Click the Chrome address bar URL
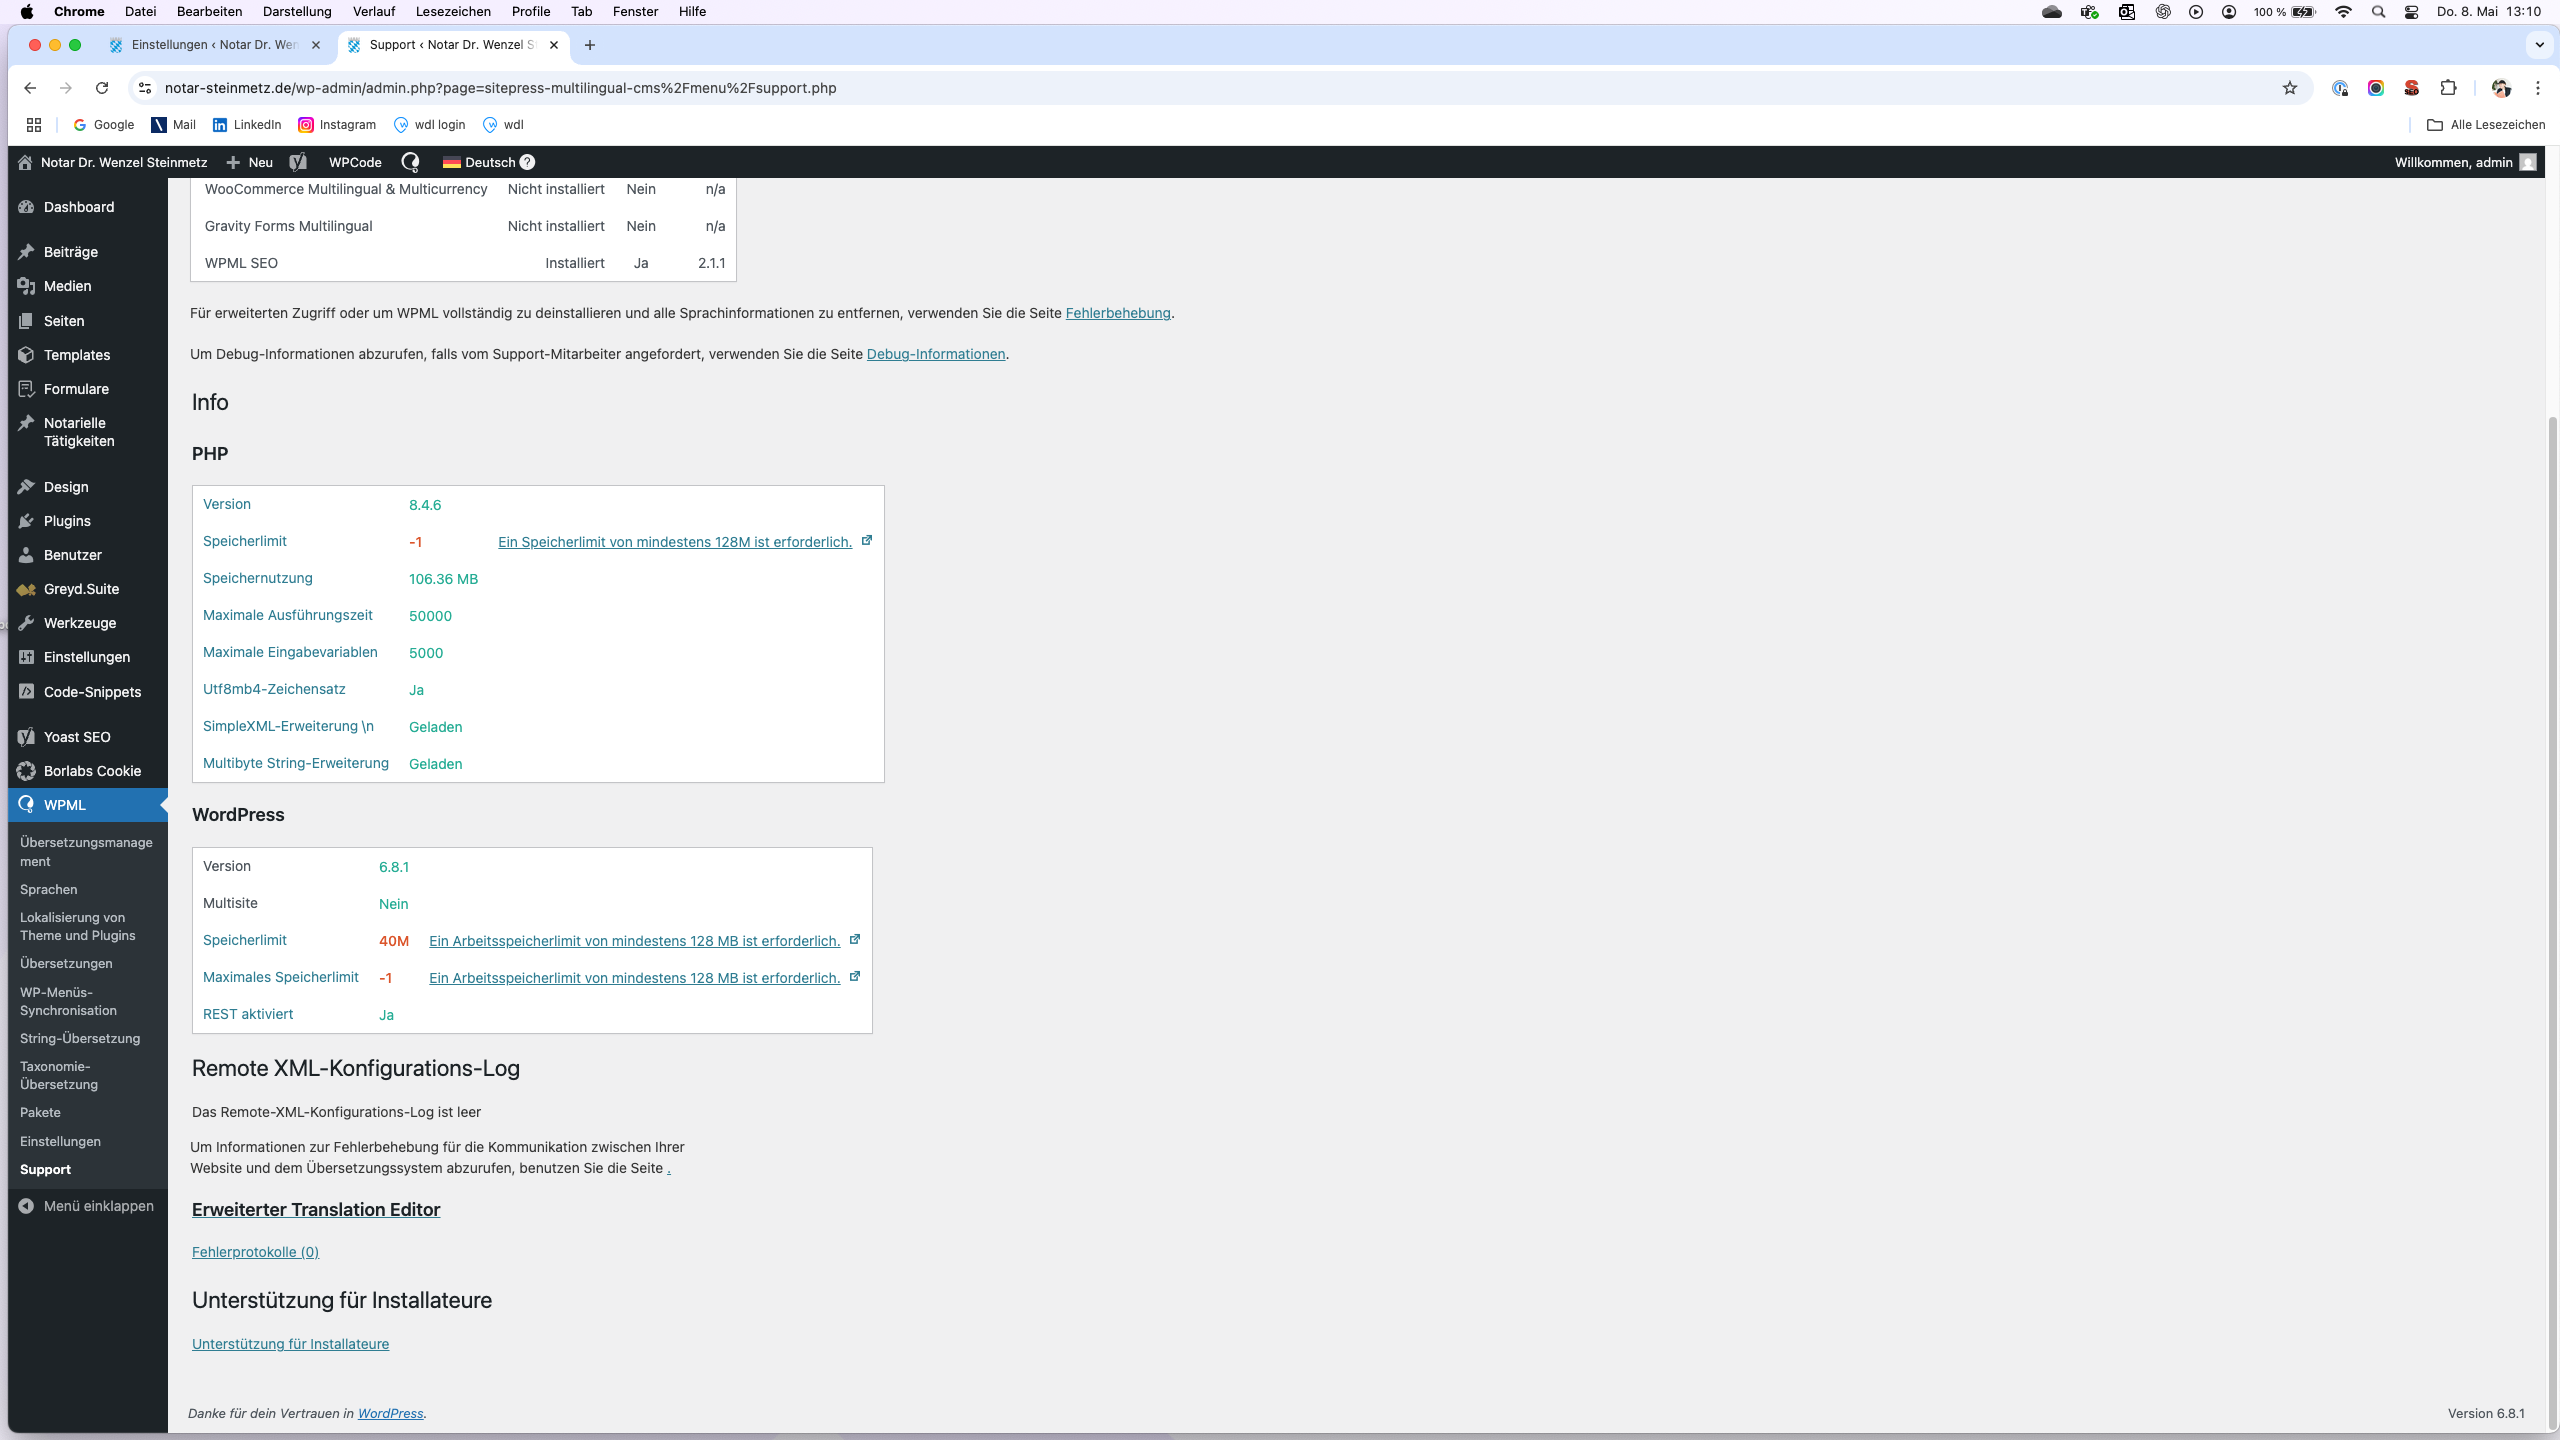 pyautogui.click(x=500, y=88)
